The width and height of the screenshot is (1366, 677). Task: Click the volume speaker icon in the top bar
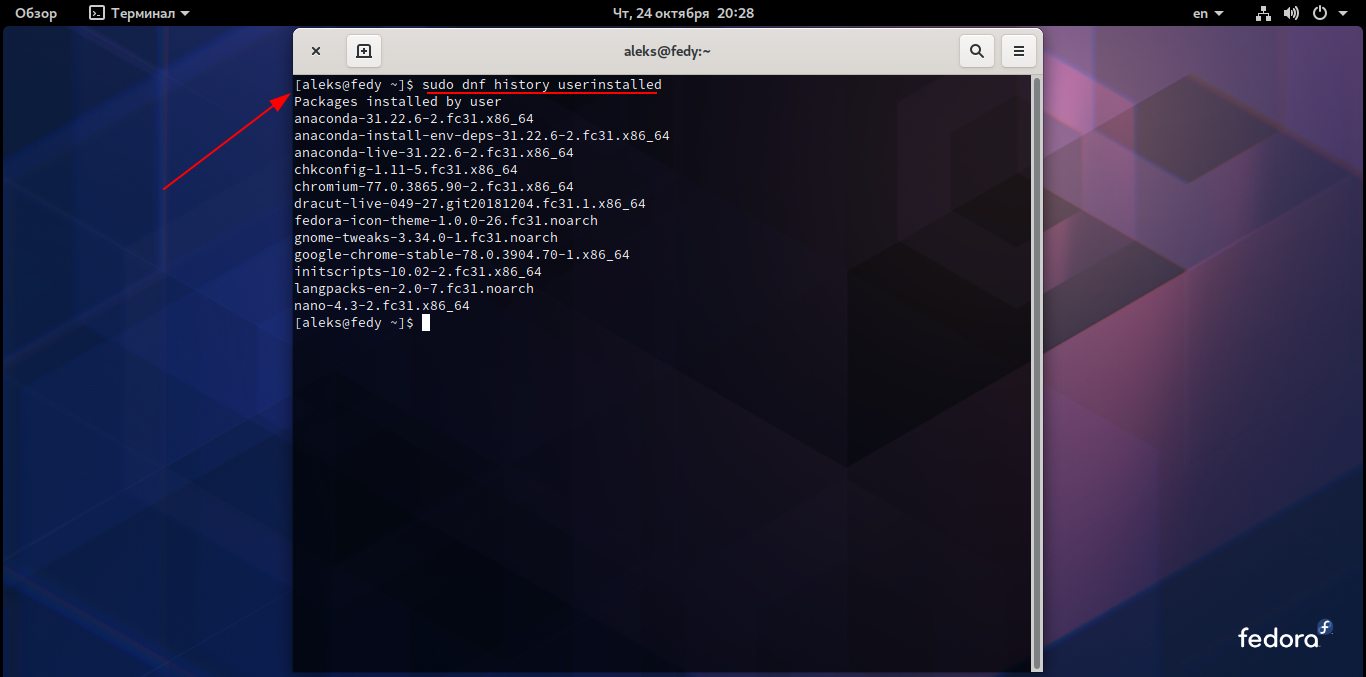1290,13
